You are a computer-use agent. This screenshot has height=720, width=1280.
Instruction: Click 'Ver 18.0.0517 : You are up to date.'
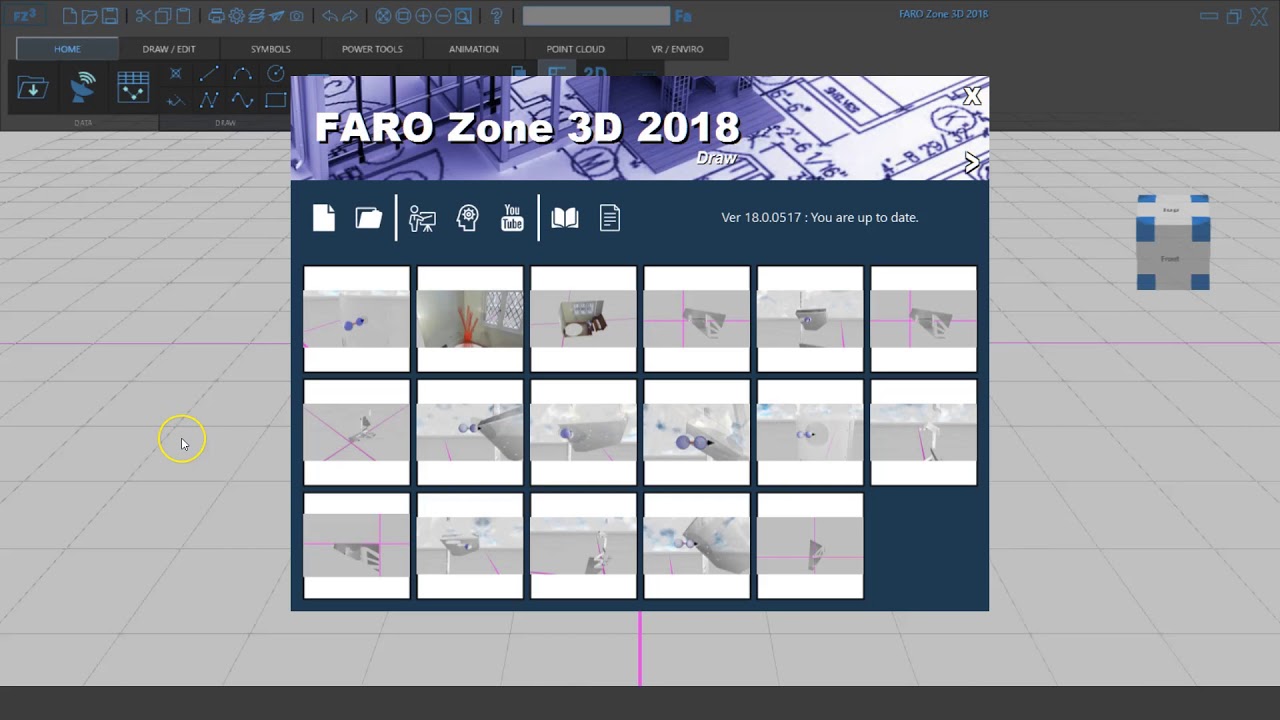coord(820,217)
